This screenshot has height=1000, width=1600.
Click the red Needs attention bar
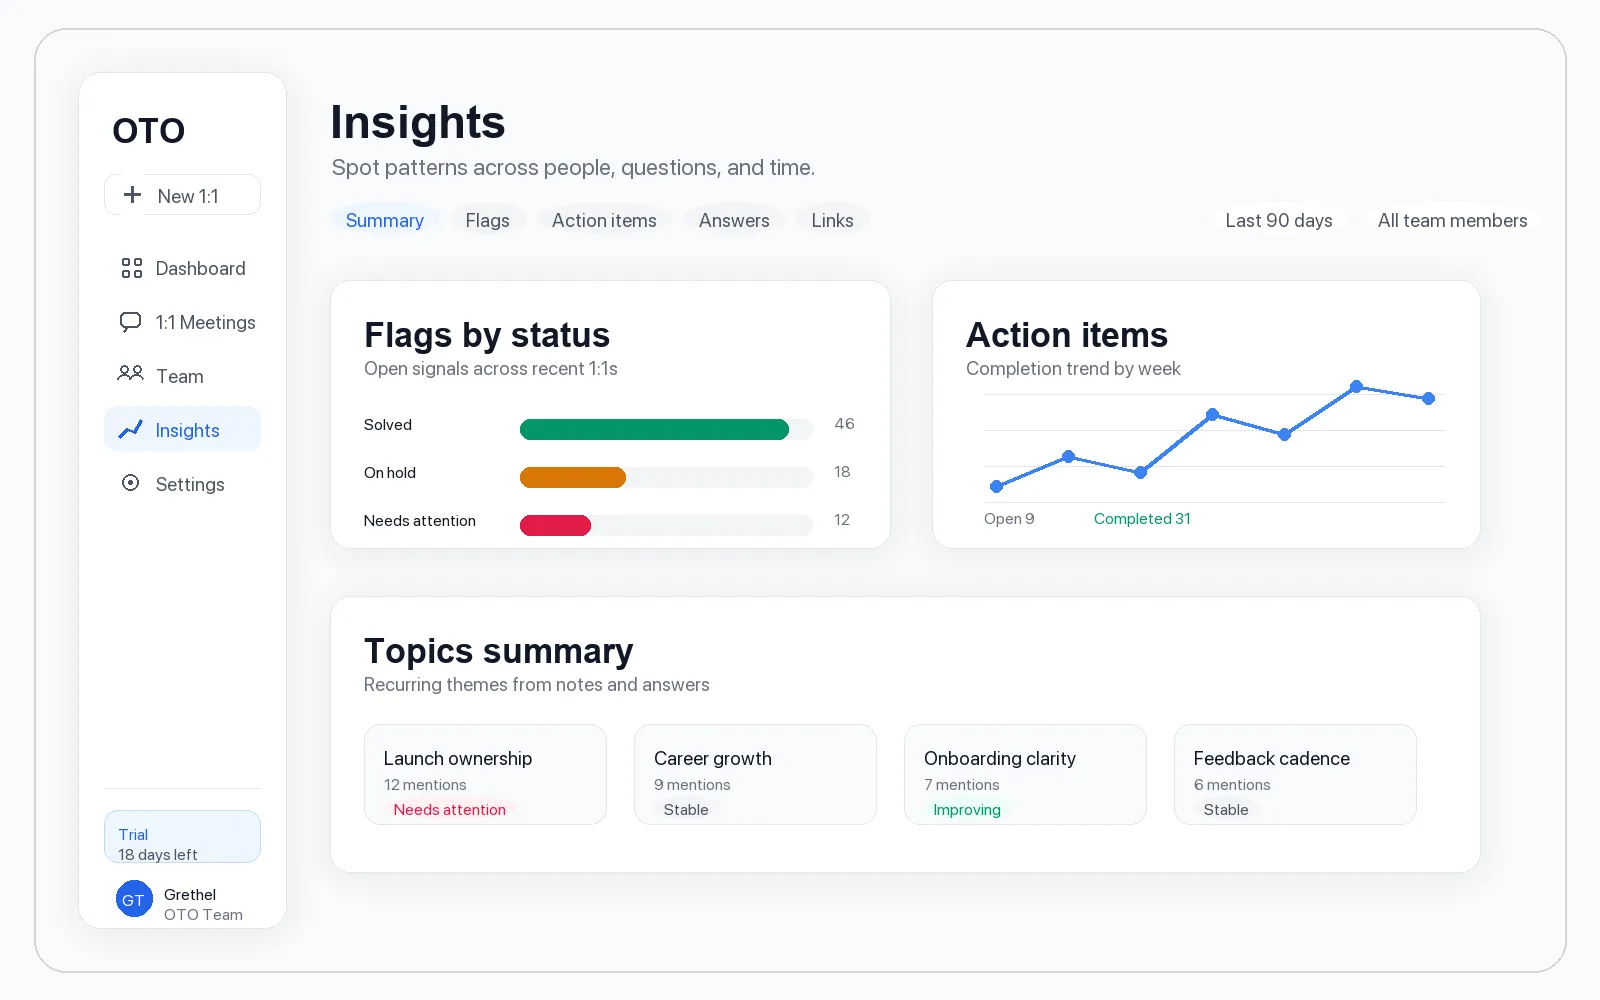click(555, 526)
